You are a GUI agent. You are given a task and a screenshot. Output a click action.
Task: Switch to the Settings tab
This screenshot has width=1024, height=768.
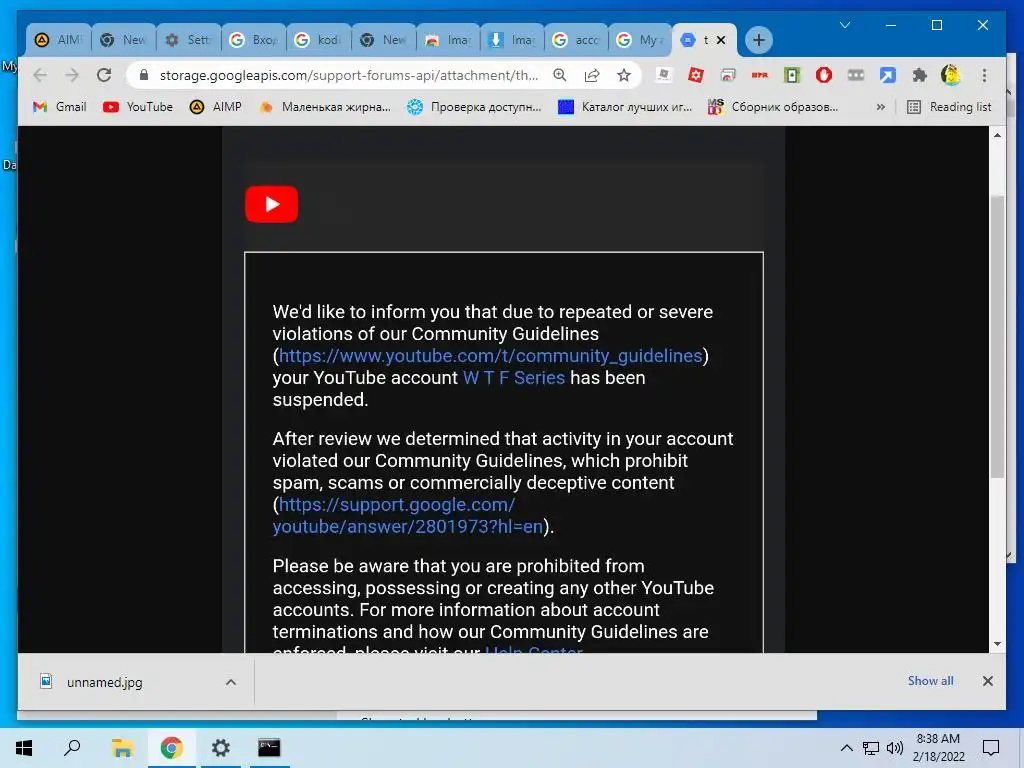[x=189, y=40]
